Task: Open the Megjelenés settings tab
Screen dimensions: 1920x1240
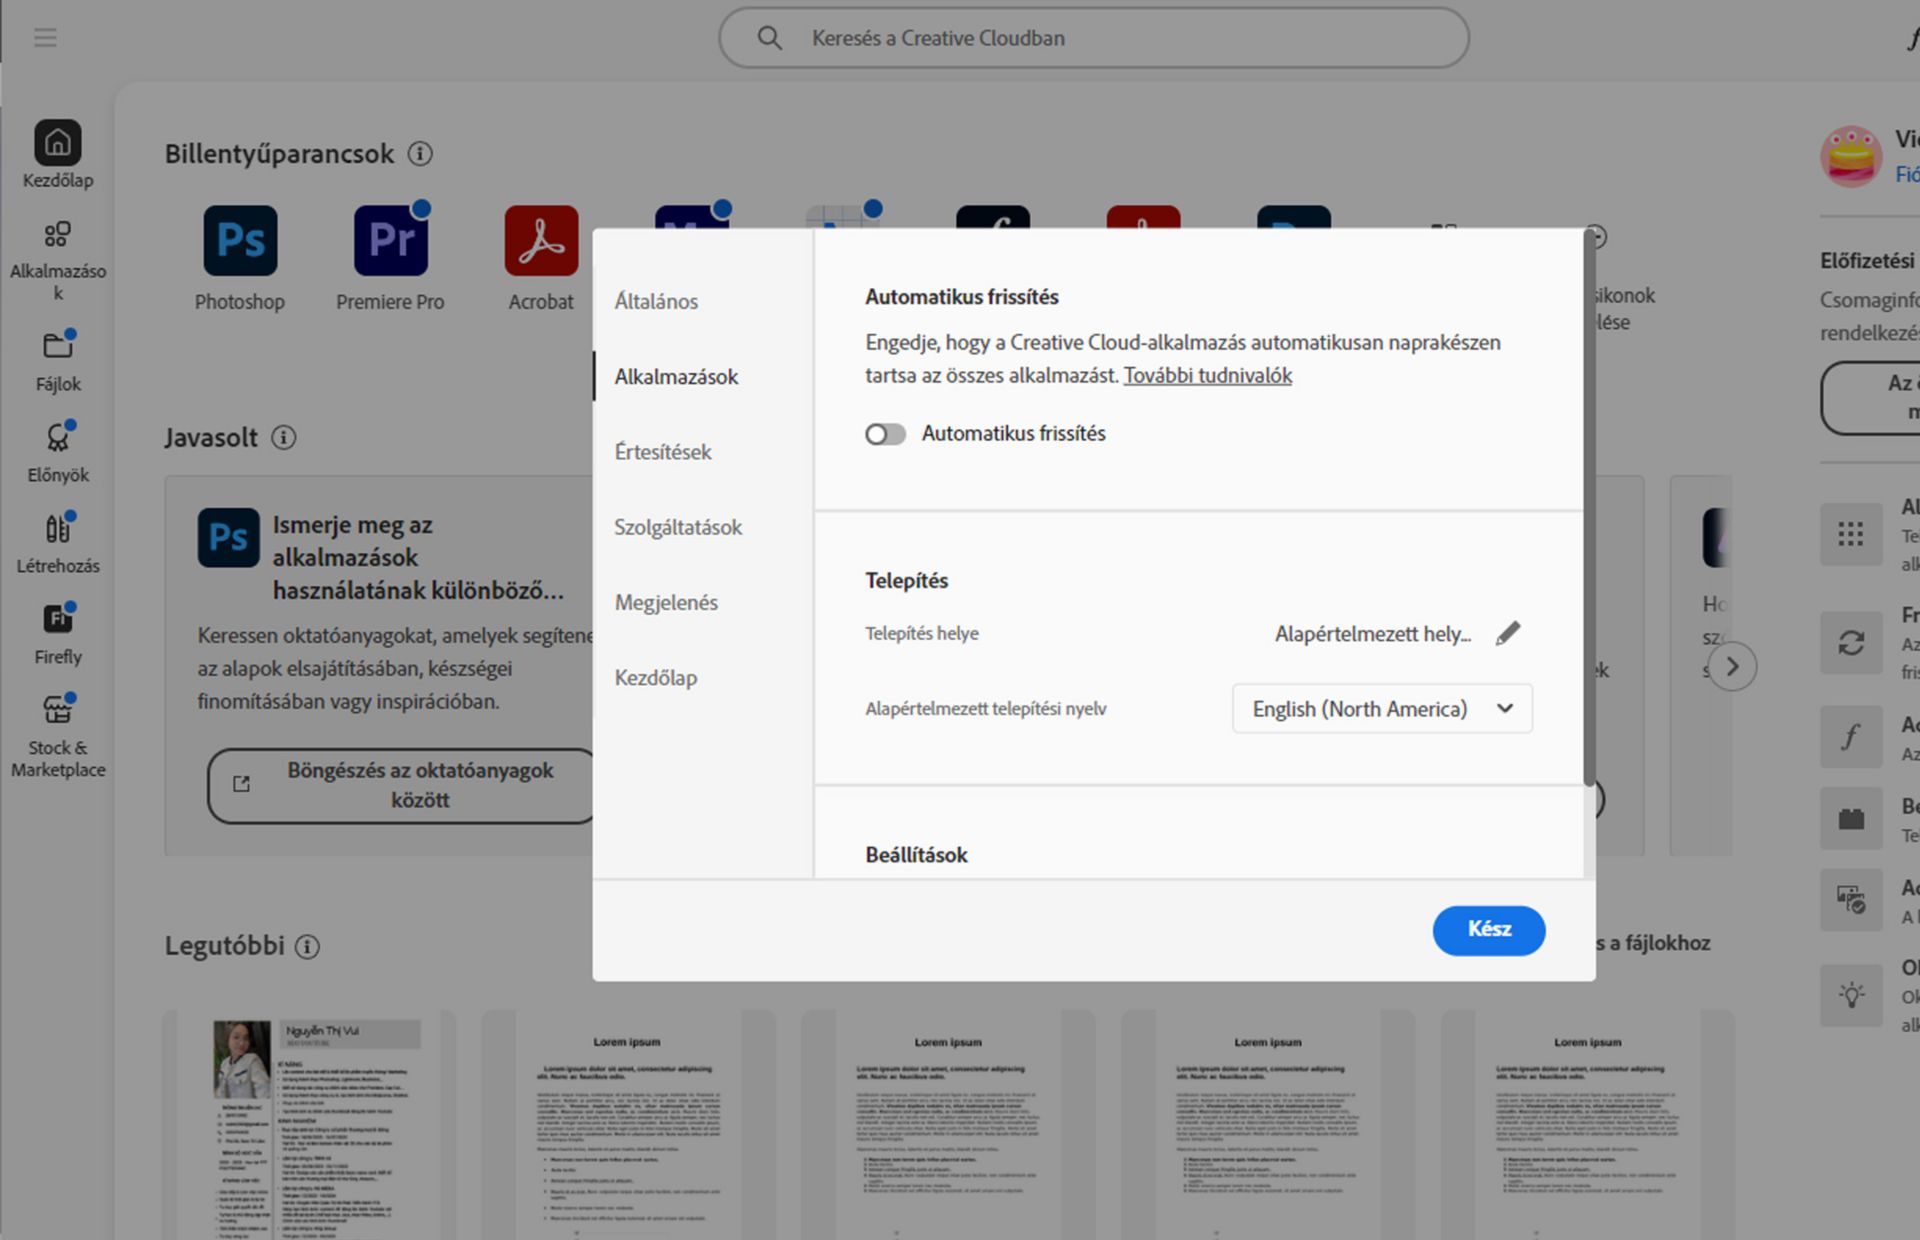Action: [666, 603]
